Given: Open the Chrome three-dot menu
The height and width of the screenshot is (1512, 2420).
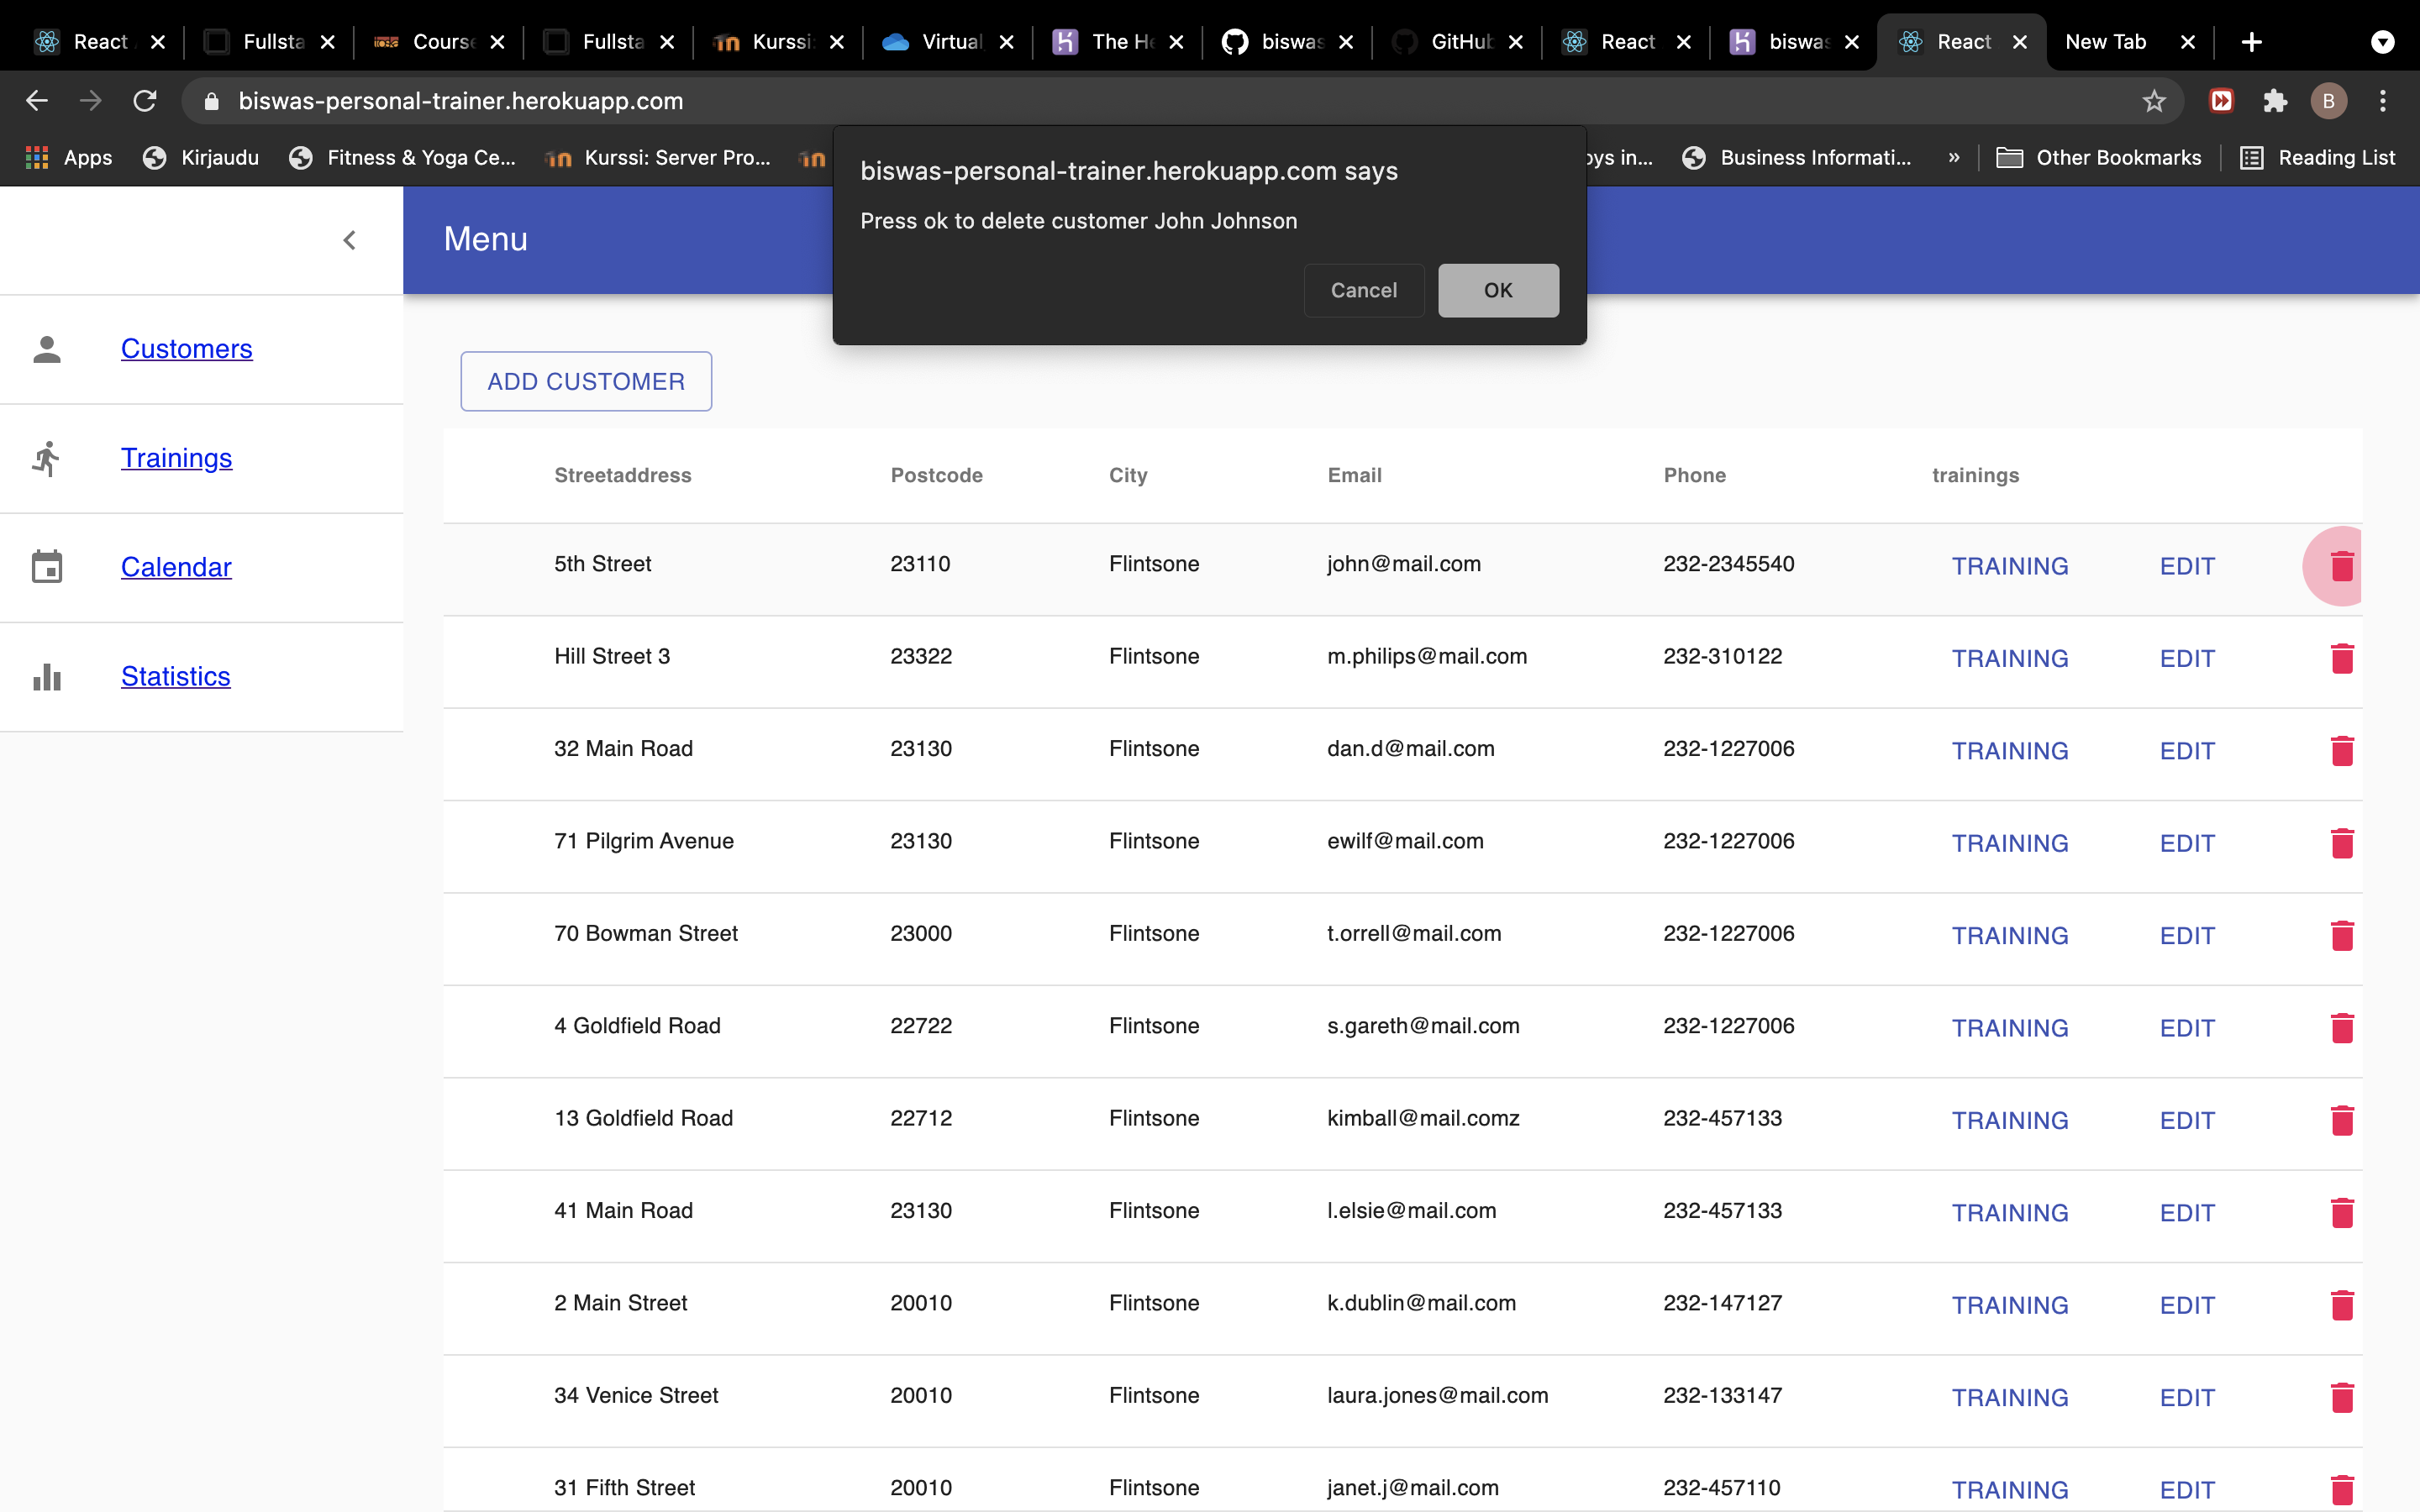Looking at the screenshot, I should [2383, 101].
